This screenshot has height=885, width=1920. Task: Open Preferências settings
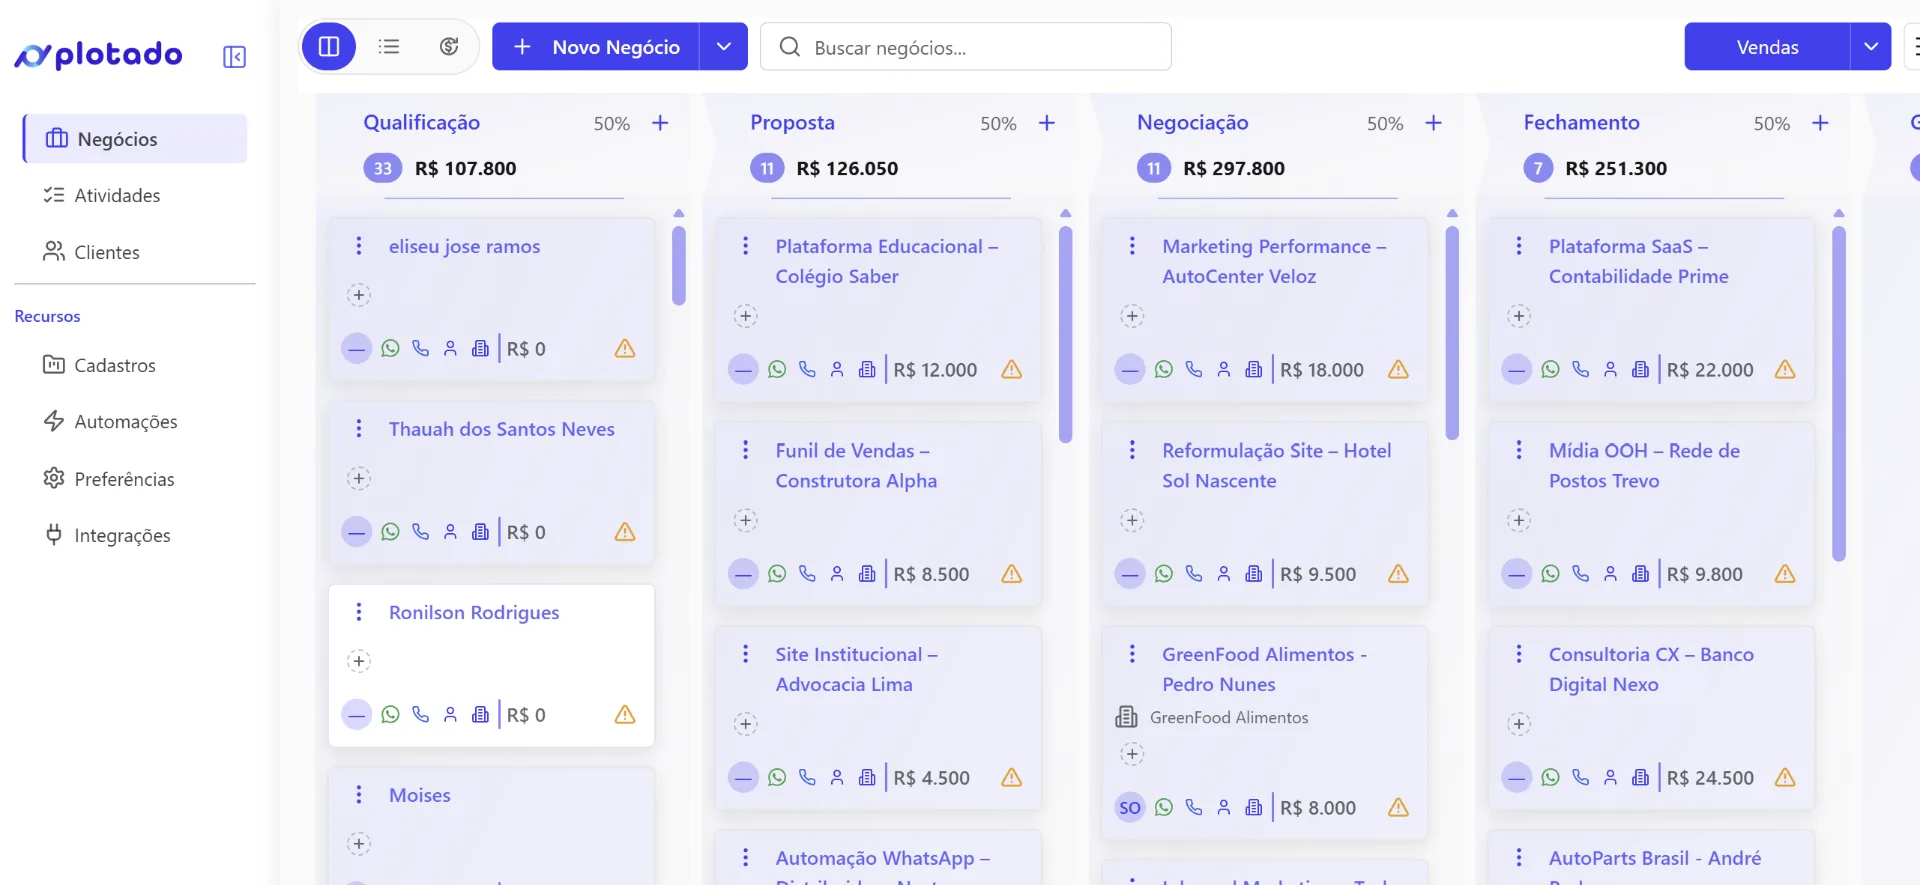[x=109, y=479]
